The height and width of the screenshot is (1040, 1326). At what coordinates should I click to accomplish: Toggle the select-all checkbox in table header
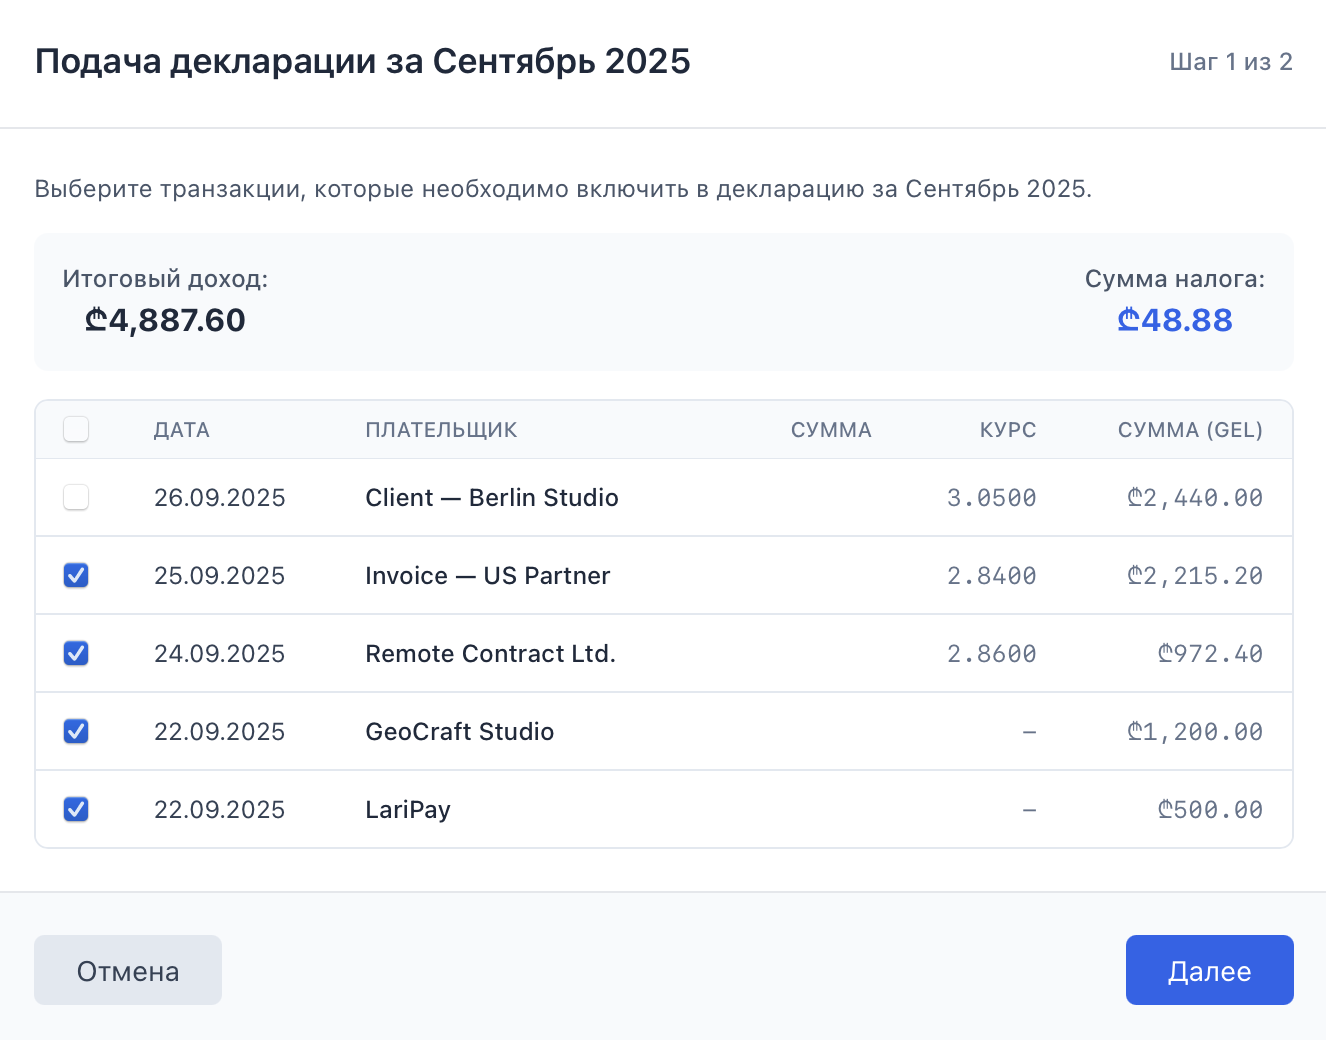coord(76,429)
